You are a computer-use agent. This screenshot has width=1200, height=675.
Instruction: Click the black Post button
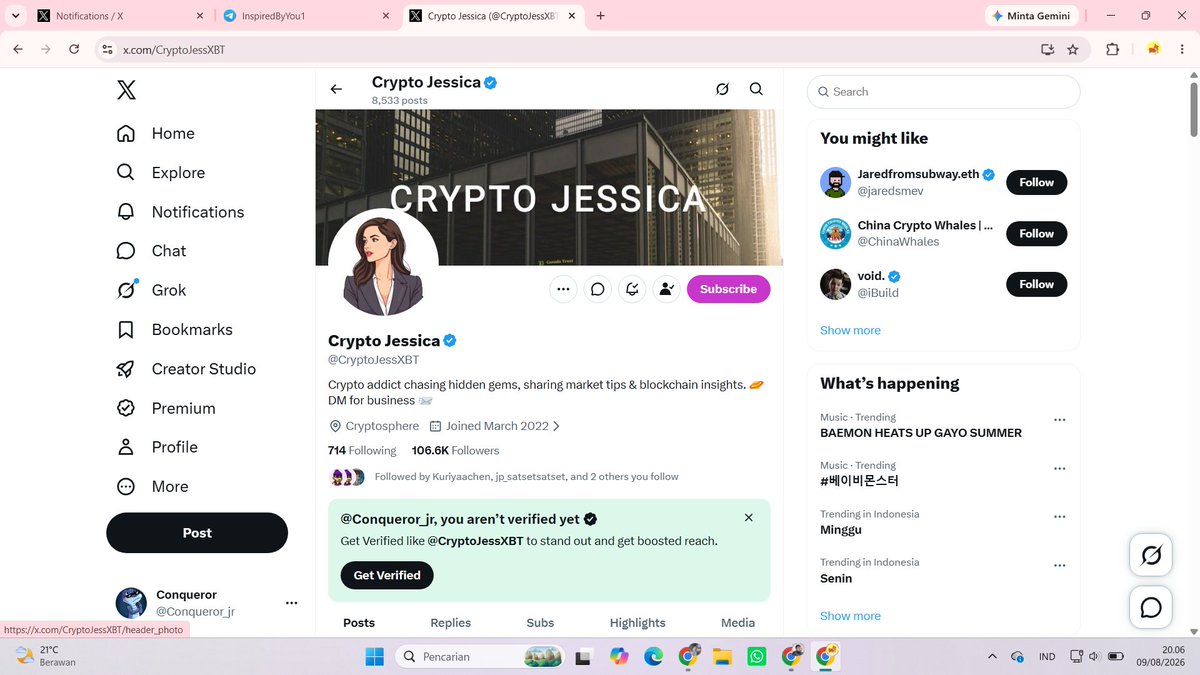coord(197,533)
